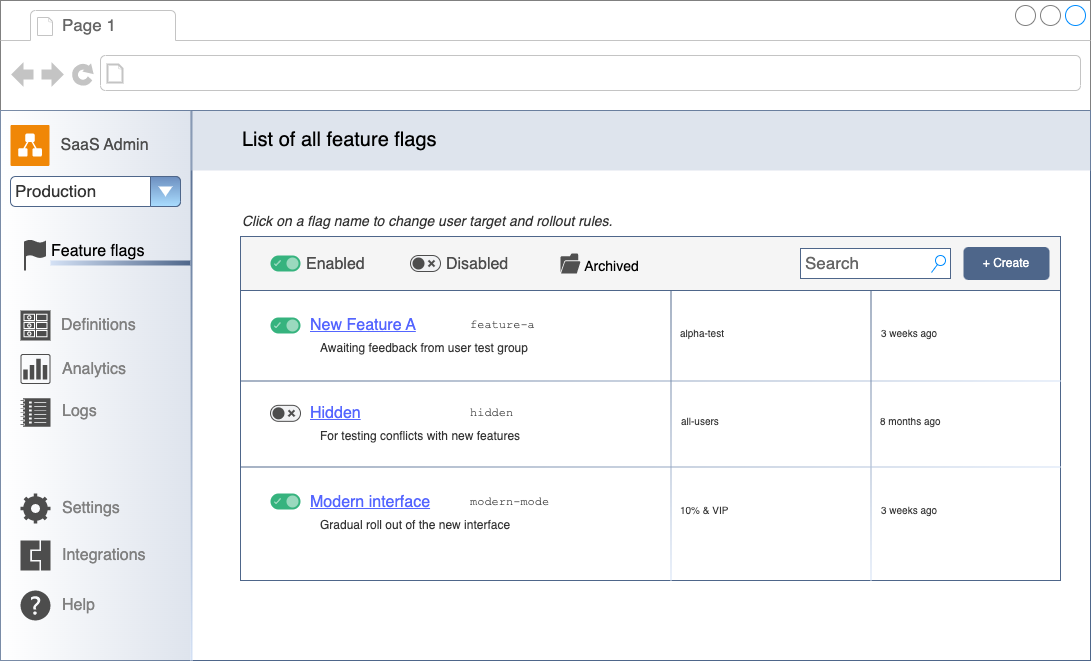The height and width of the screenshot is (661, 1091).
Task: Open Help via the question mark icon
Action: point(35,605)
